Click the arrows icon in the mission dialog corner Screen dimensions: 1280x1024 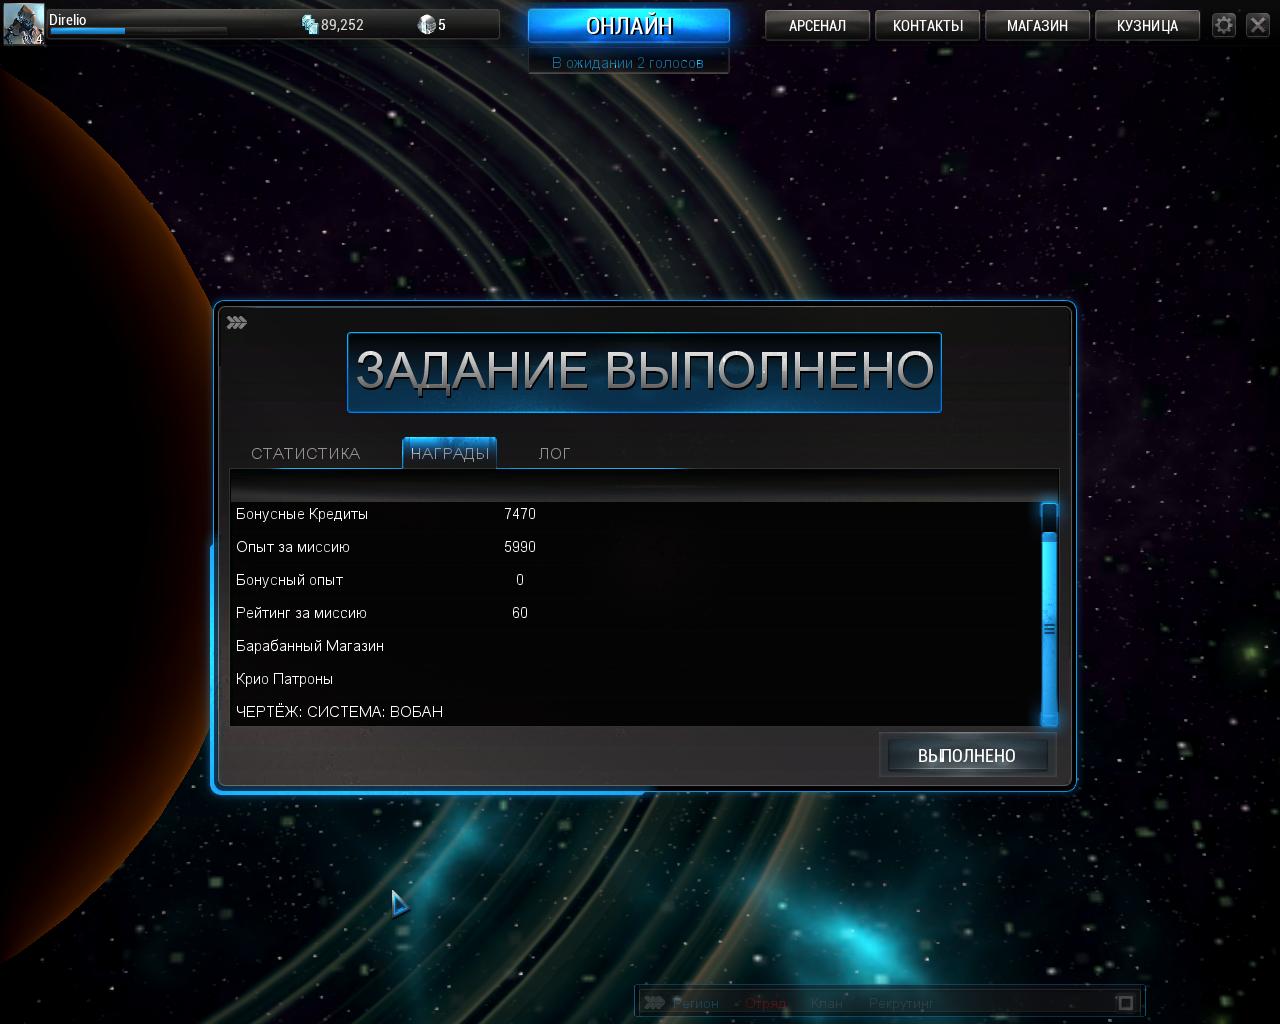pos(237,322)
